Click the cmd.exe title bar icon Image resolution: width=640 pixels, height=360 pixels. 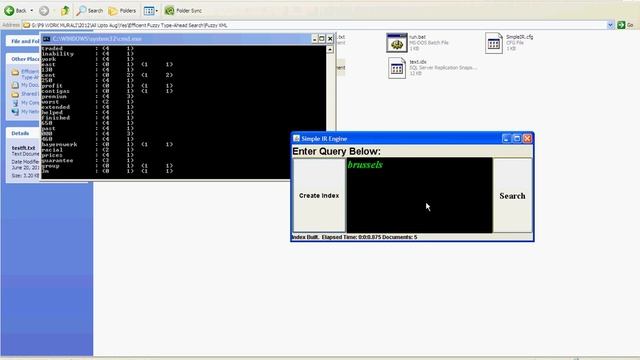pos(47,39)
